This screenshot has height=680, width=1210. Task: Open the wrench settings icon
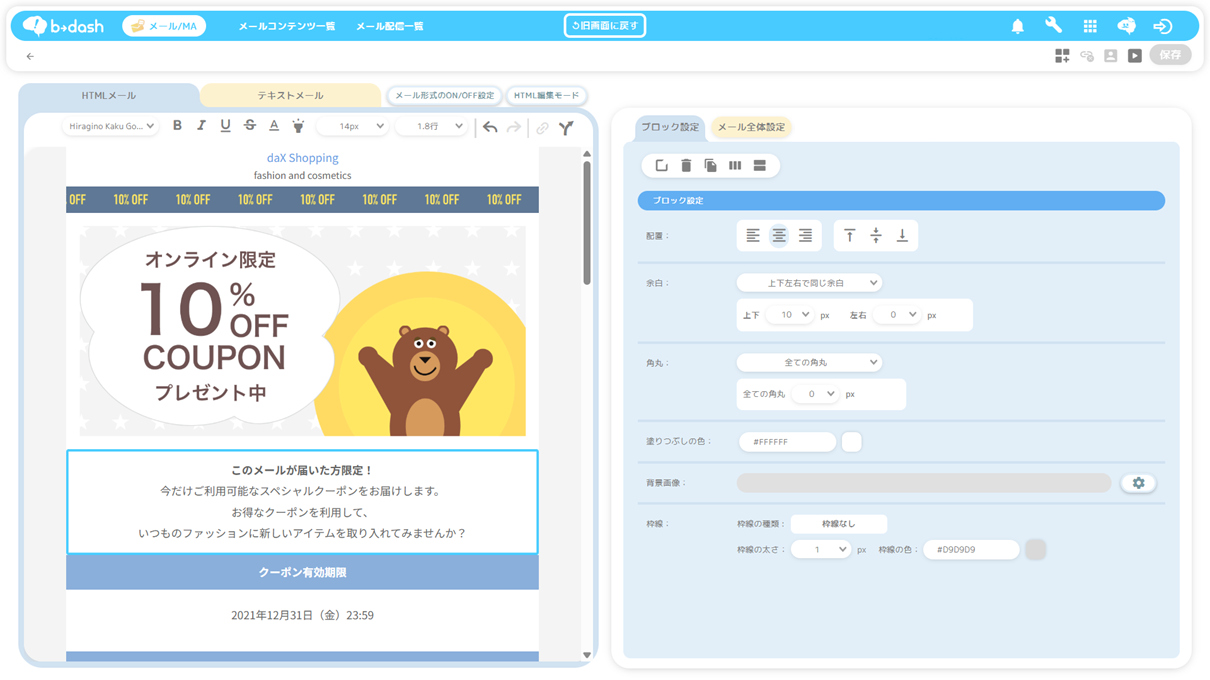(x=1053, y=26)
